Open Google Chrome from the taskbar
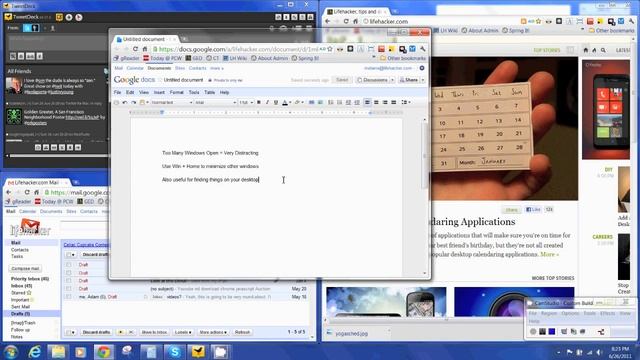 click(104, 351)
